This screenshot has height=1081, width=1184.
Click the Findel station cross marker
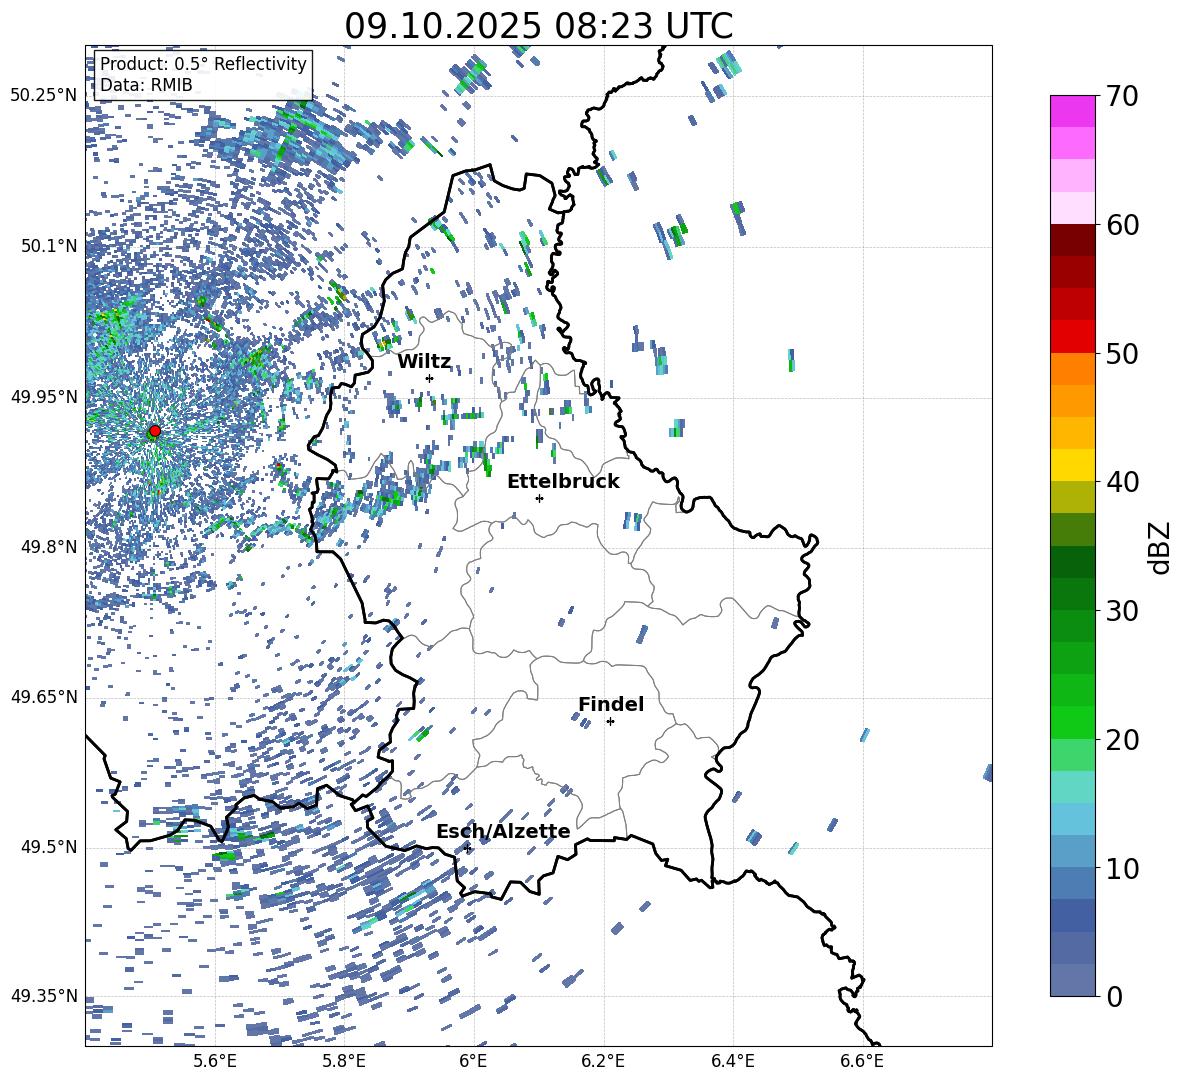(610, 722)
